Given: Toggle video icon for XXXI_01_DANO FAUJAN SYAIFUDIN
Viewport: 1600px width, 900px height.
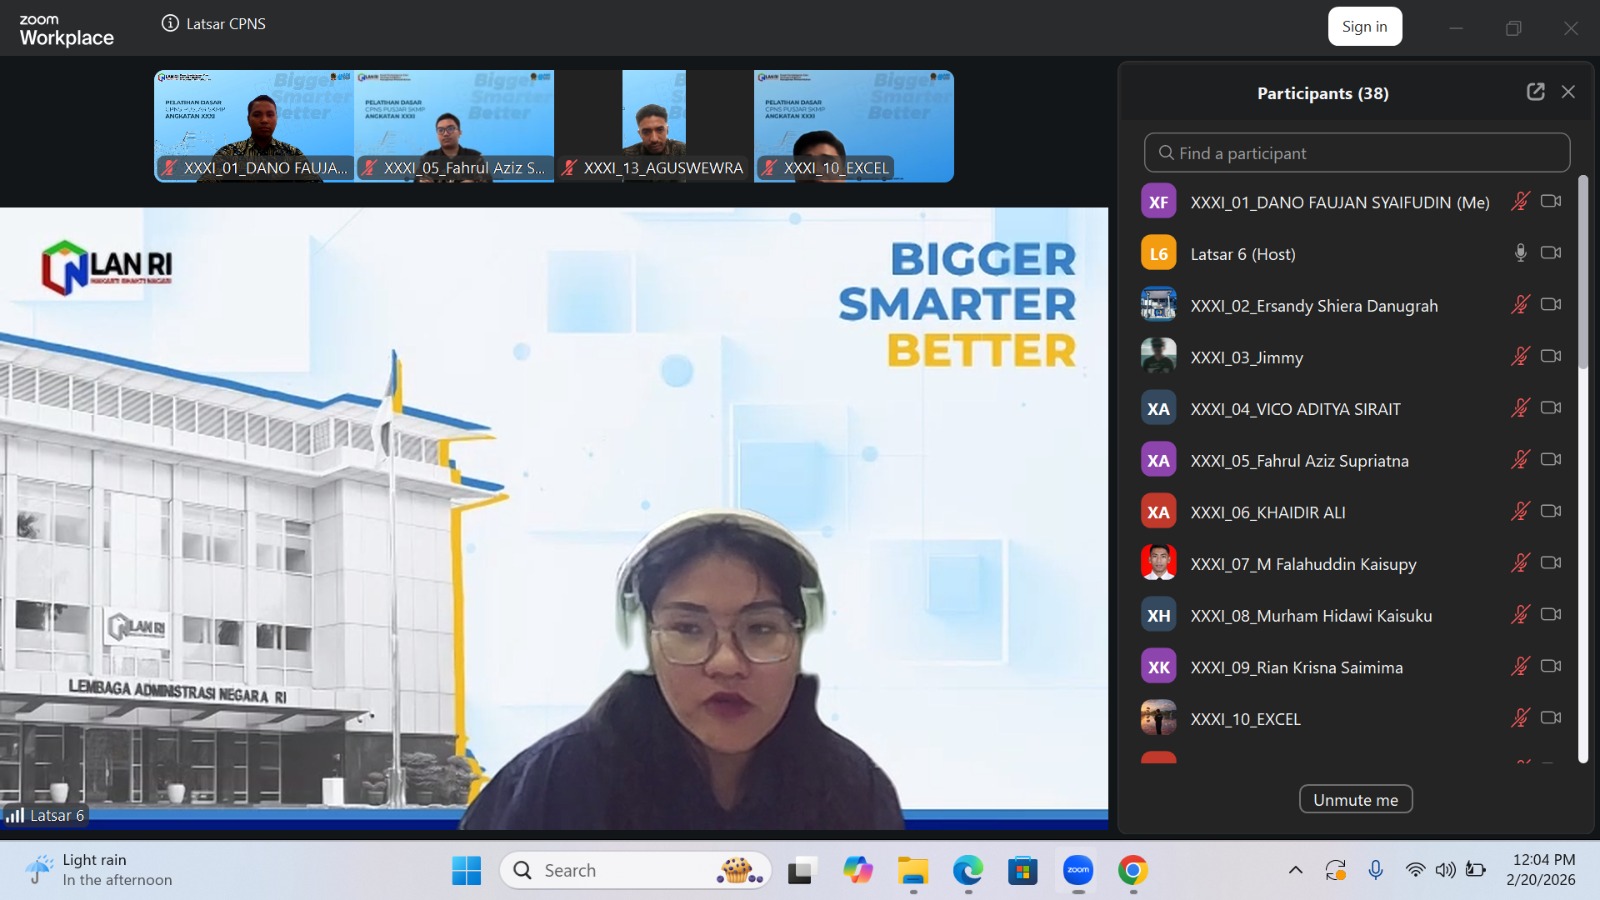Looking at the screenshot, I should click(x=1551, y=201).
